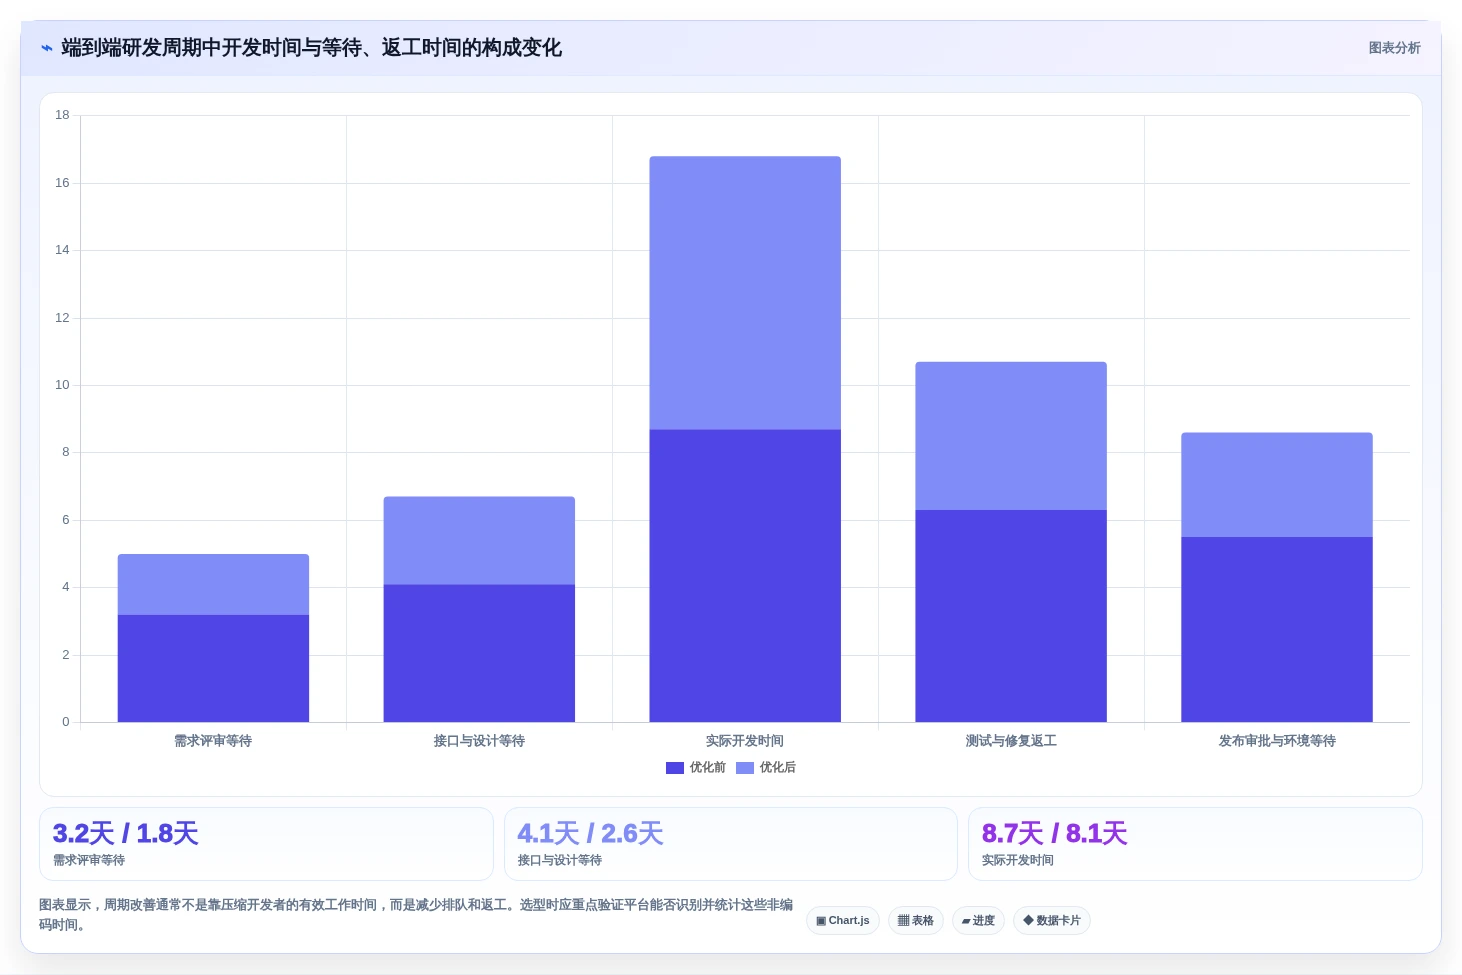Click the chart title 端到端研发周期 heading

311,48
